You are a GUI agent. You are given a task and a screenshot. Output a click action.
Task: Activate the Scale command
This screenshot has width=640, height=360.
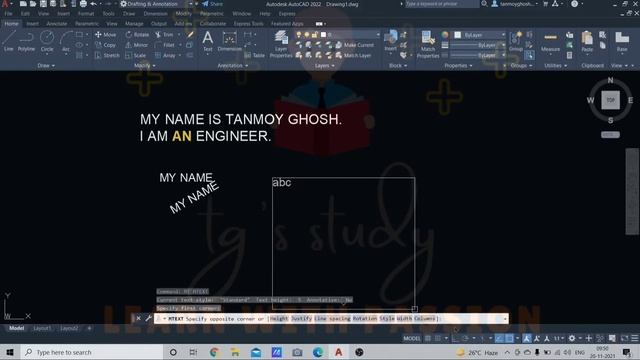tap(136, 55)
